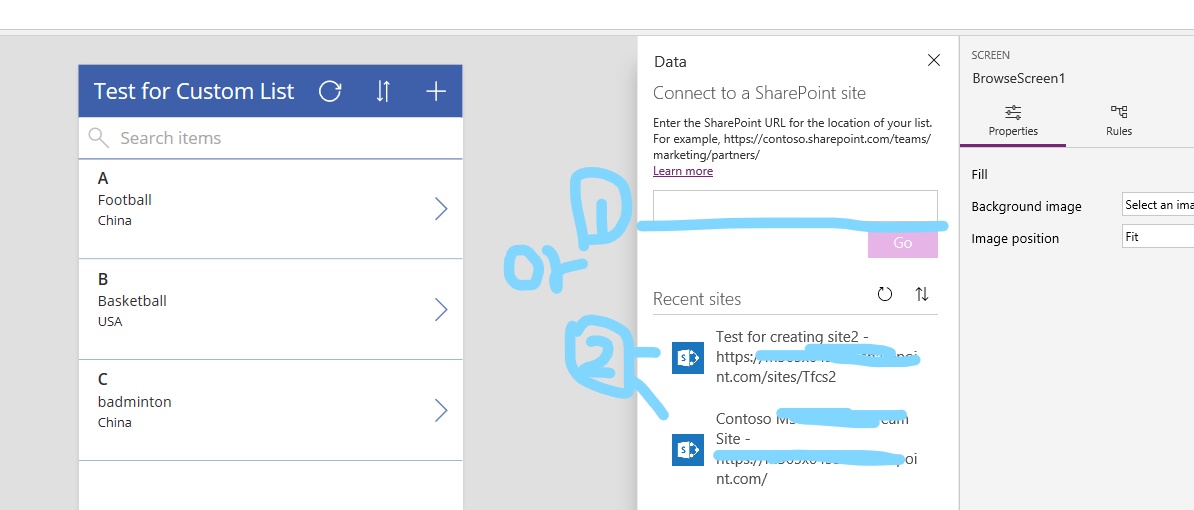Click the Recent sites heading
The height and width of the screenshot is (510, 1194).
697,299
